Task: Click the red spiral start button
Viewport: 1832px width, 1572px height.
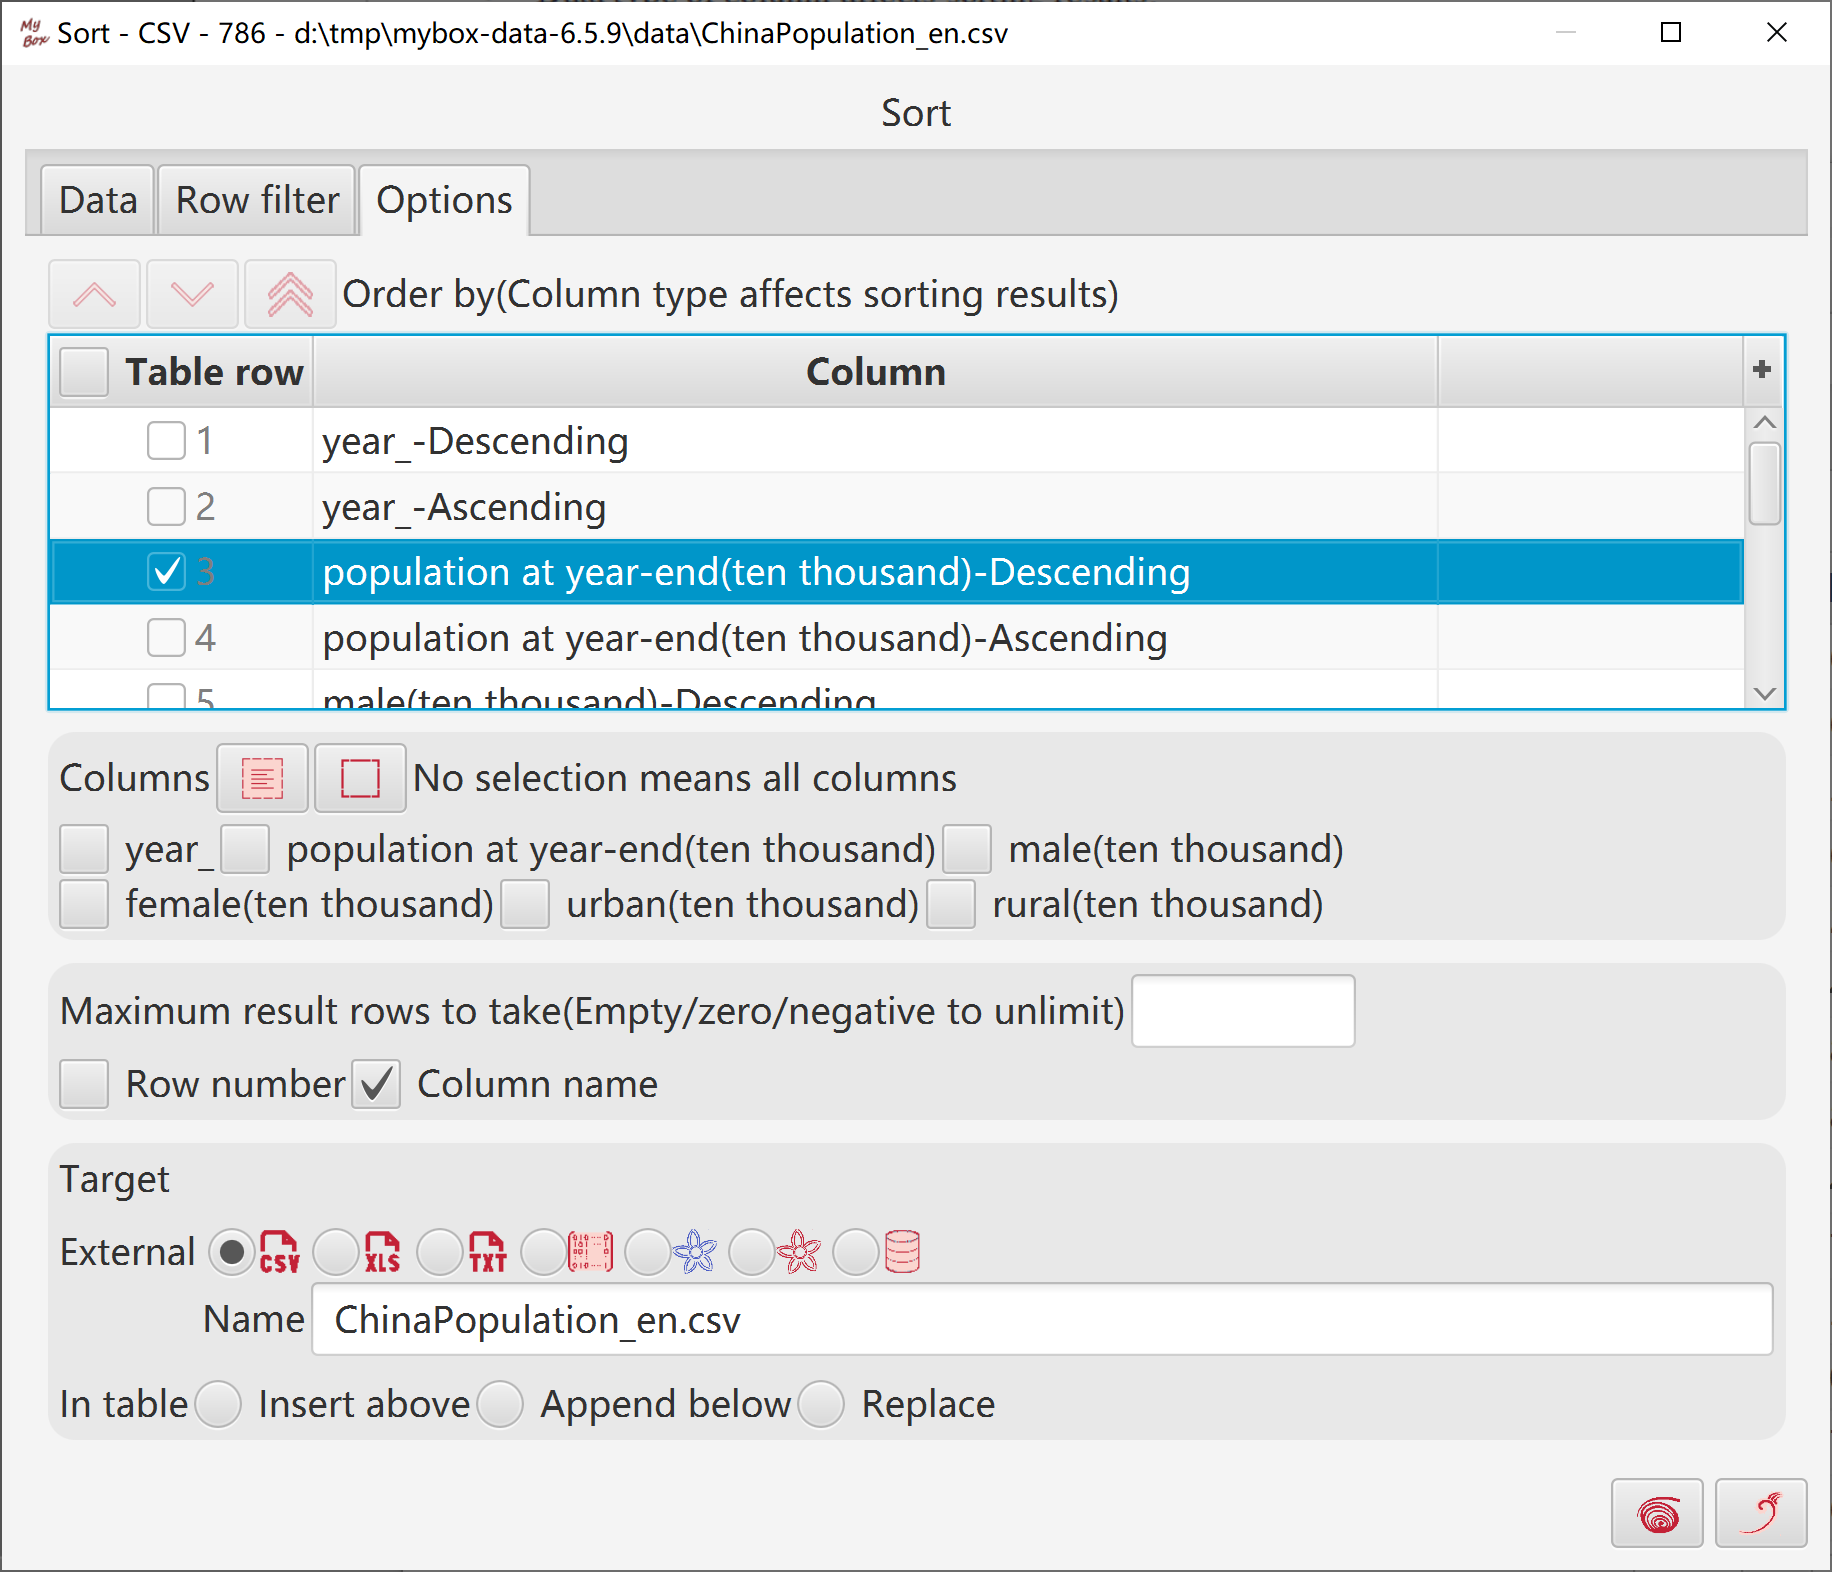Action: 1657,1513
